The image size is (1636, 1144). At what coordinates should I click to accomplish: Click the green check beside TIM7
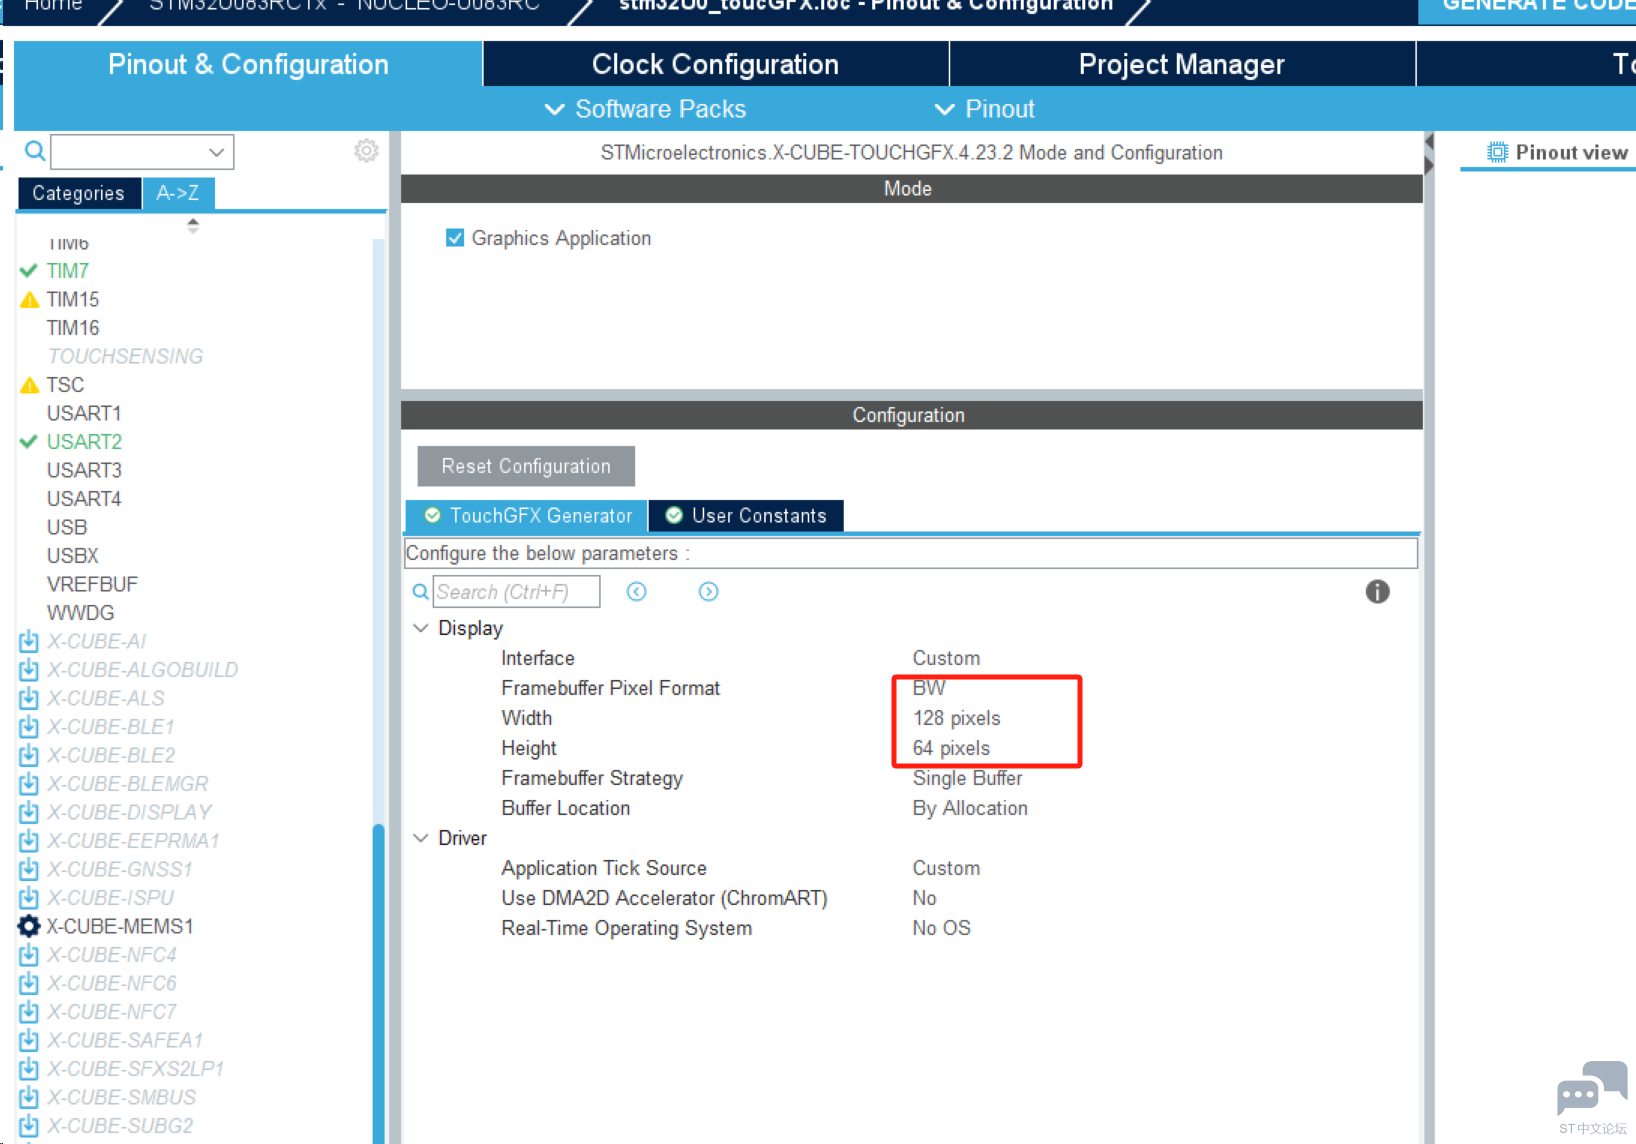[29, 271]
